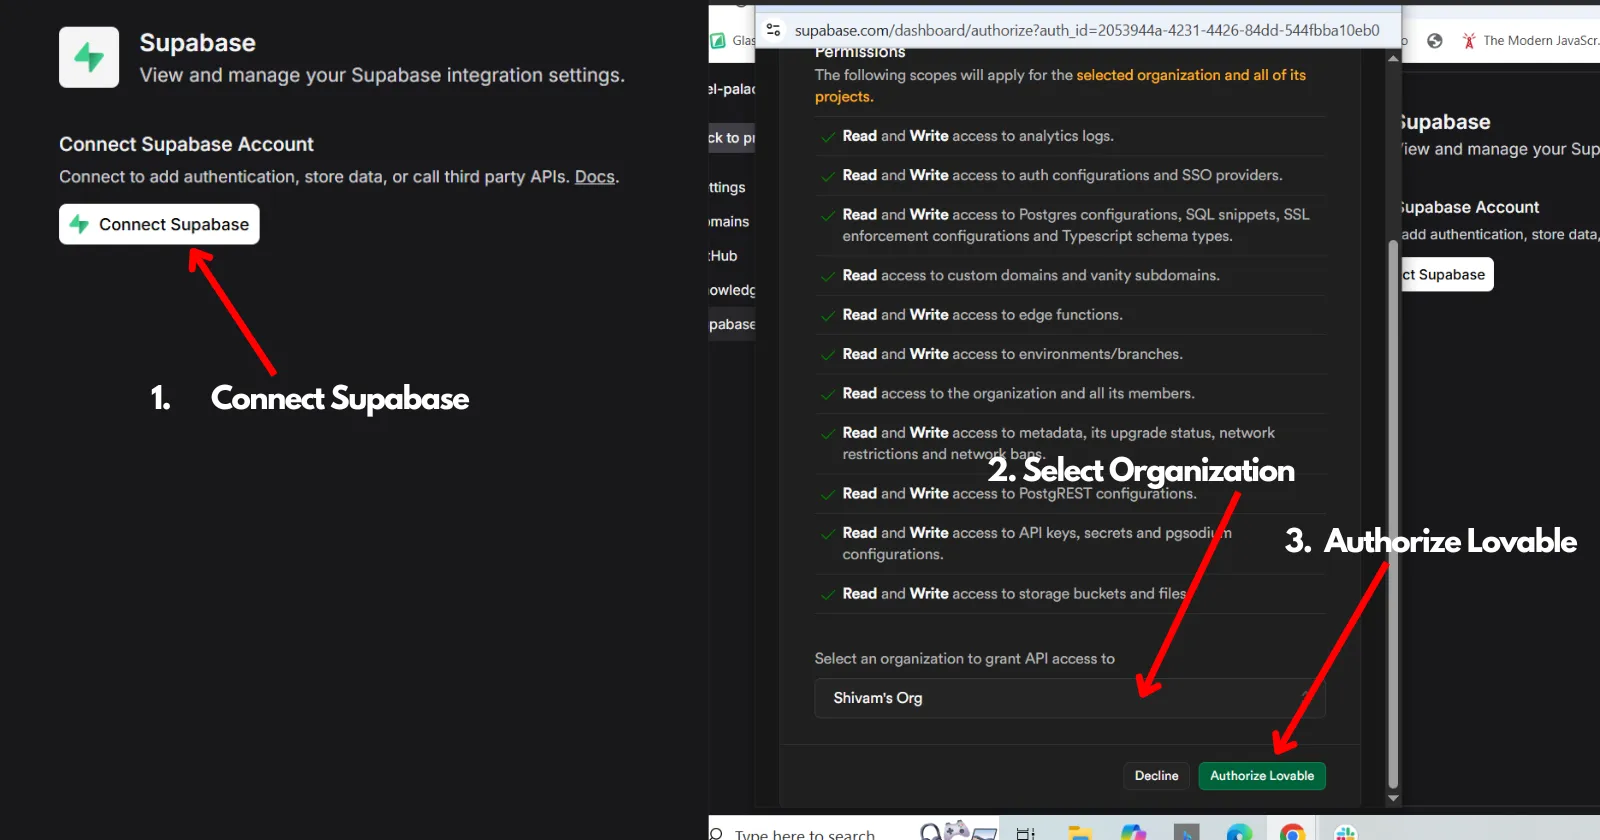The image size is (1600, 840).
Task: Click the 'storage buckets and files' permission row
Action: pyautogui.click(x=1071, y=594)
